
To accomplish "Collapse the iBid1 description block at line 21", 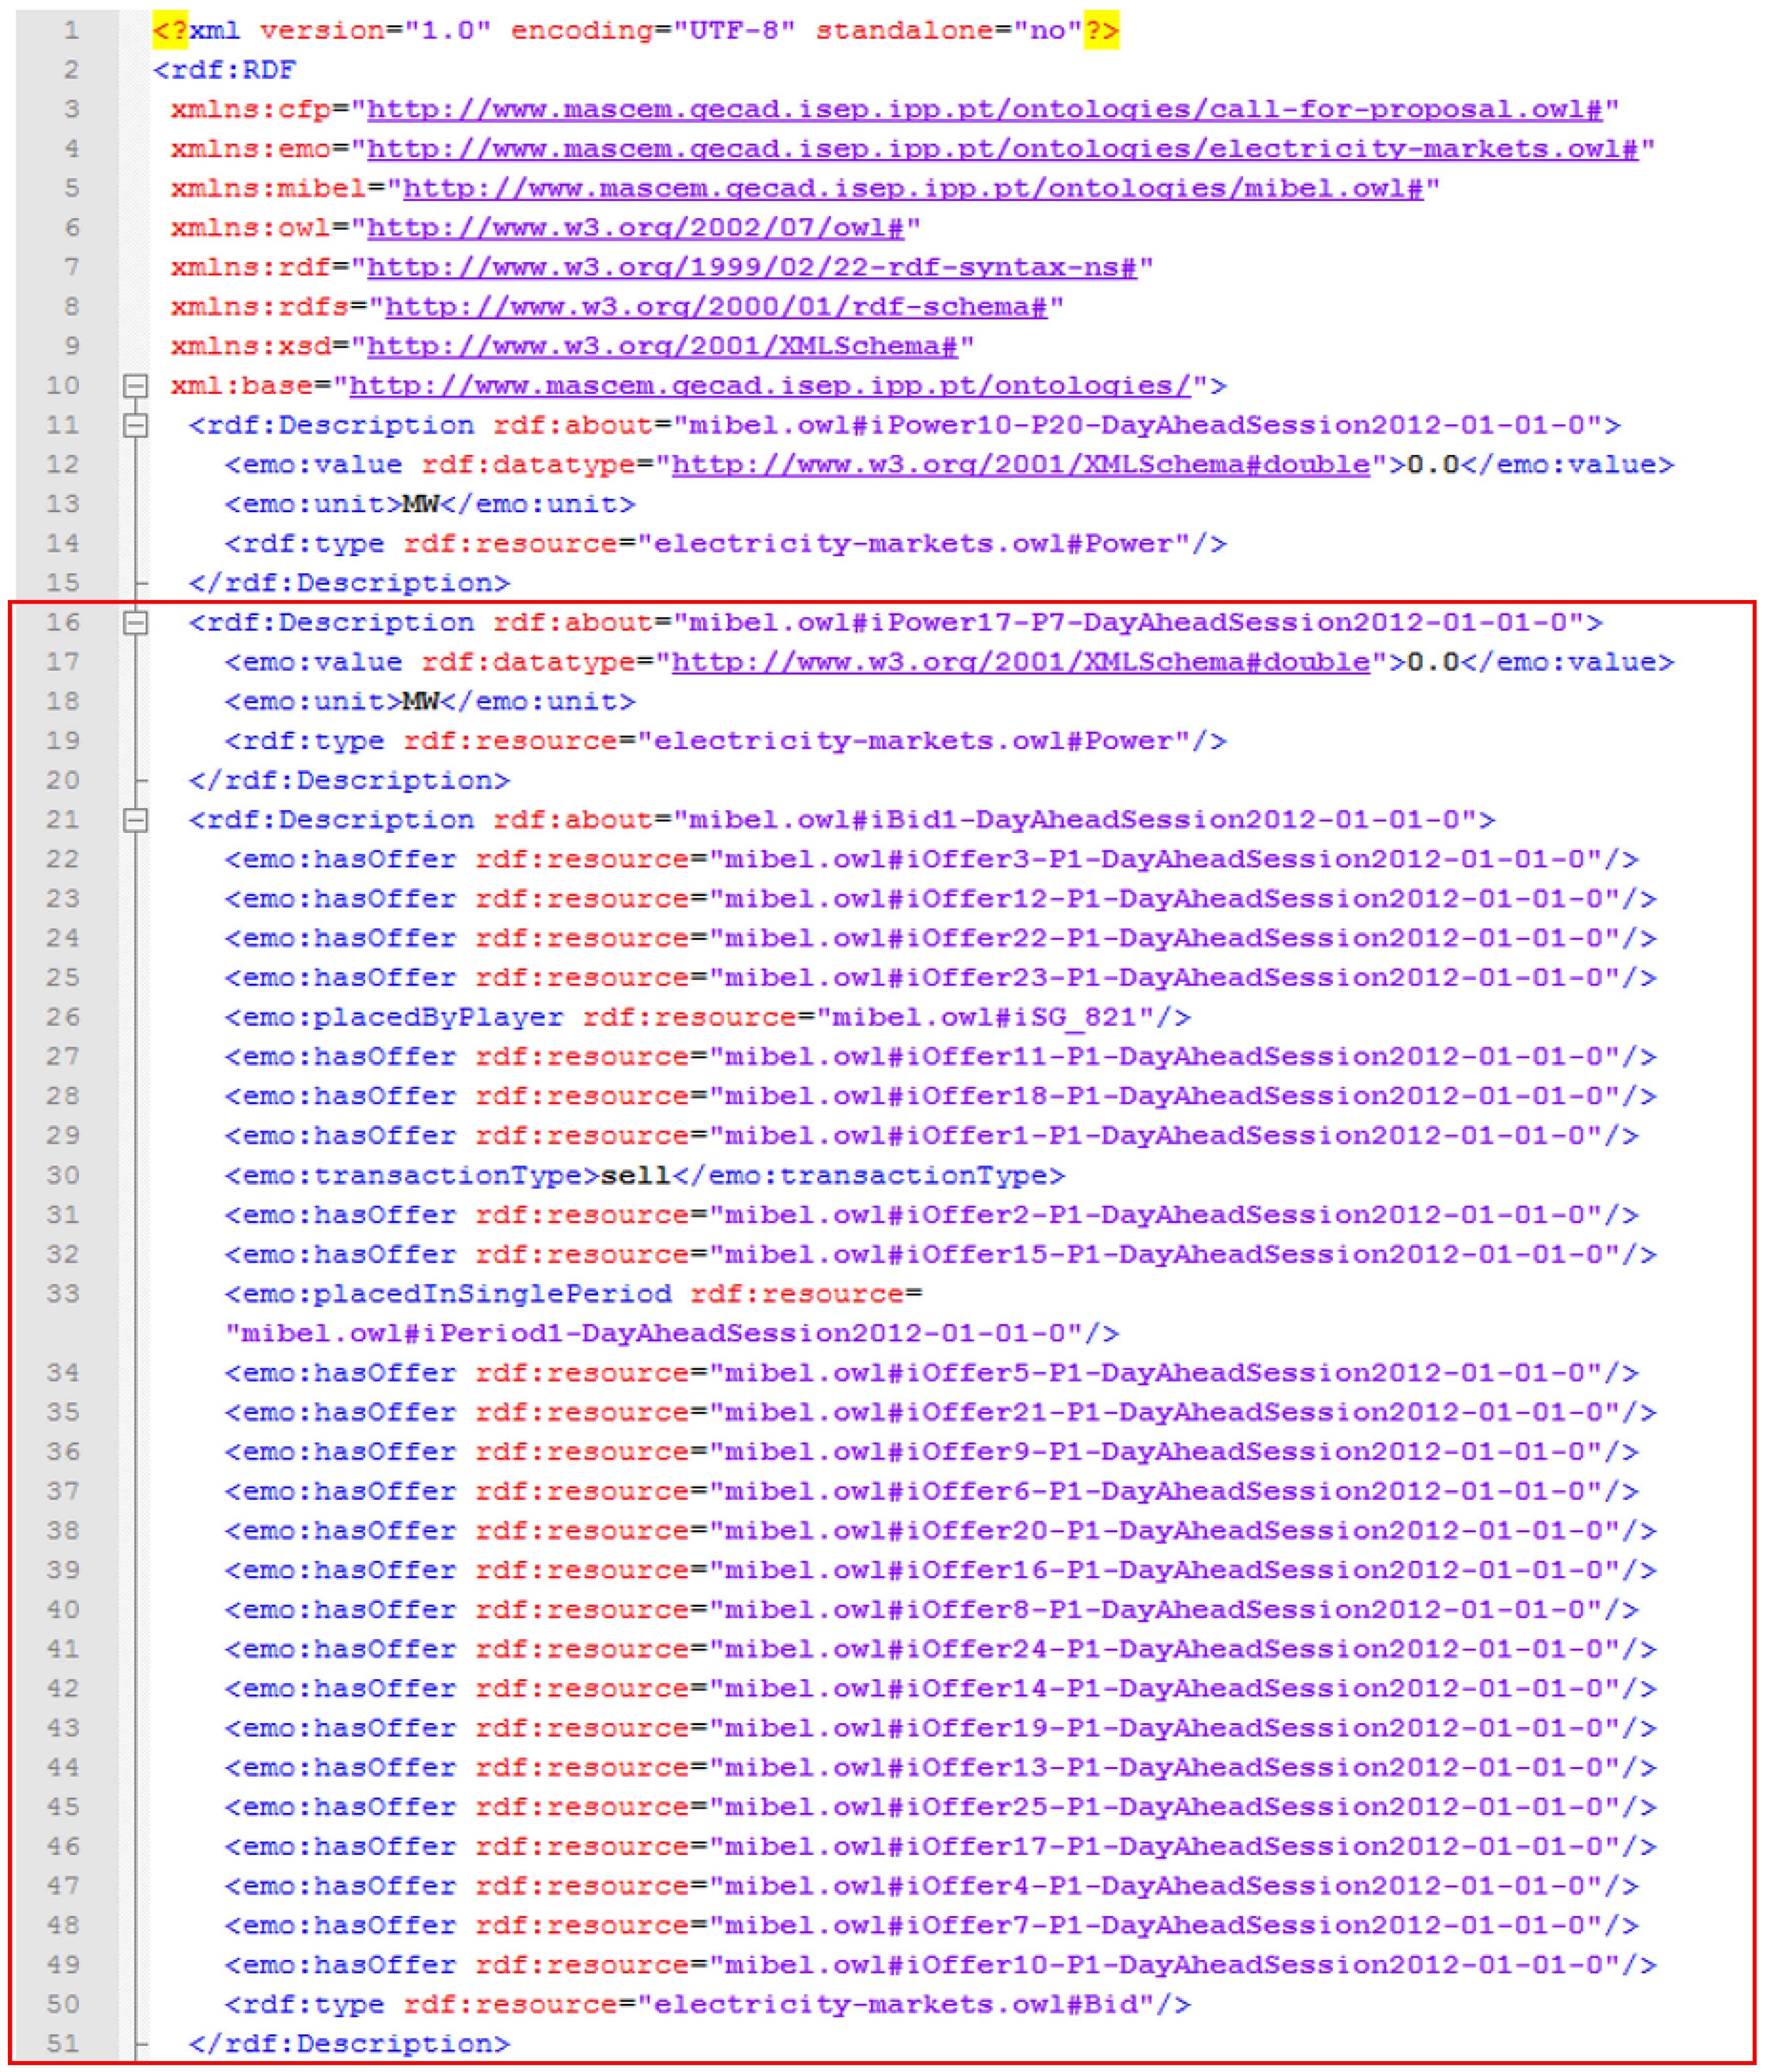I will [x=135, y=820].
